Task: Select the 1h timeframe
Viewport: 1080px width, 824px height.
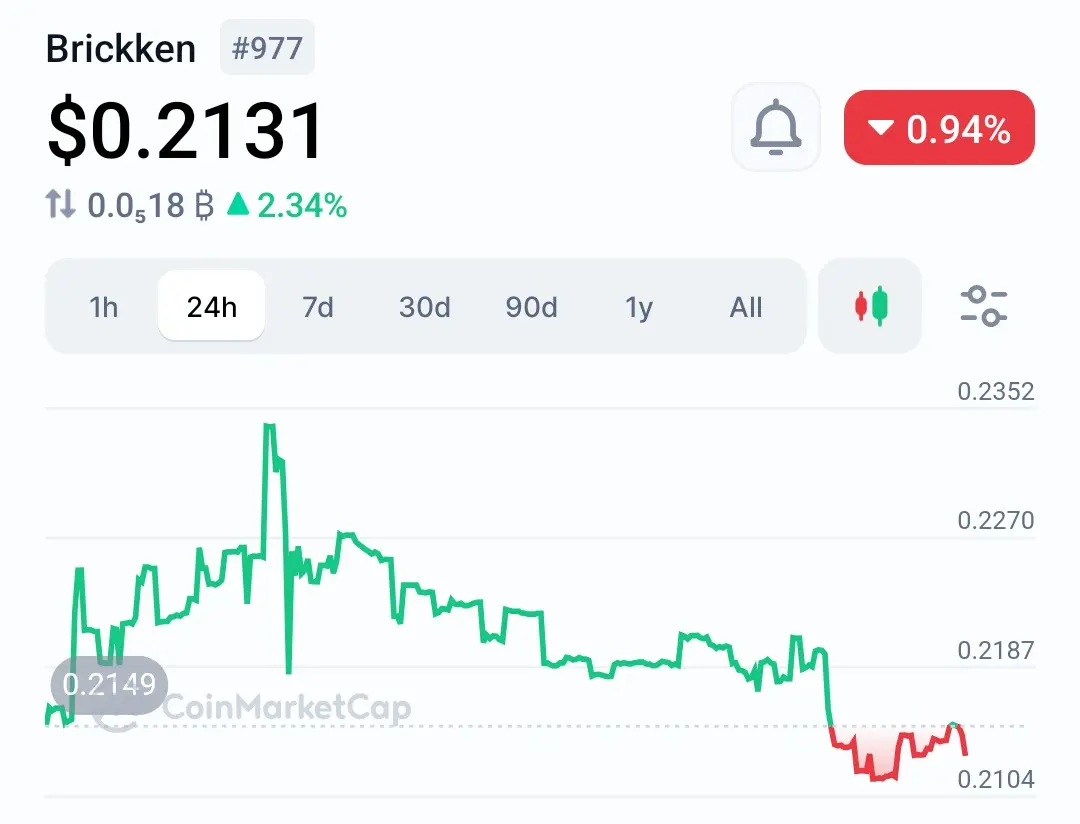Action: pyautogui.click(x=104, y=307)
